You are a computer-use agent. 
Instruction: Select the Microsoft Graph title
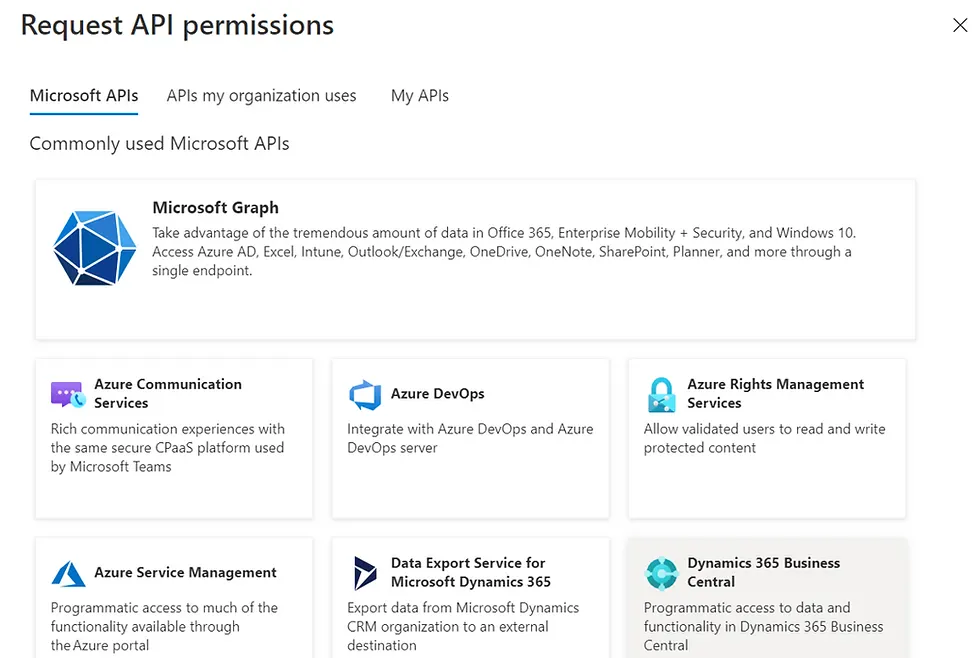point(216,207)
